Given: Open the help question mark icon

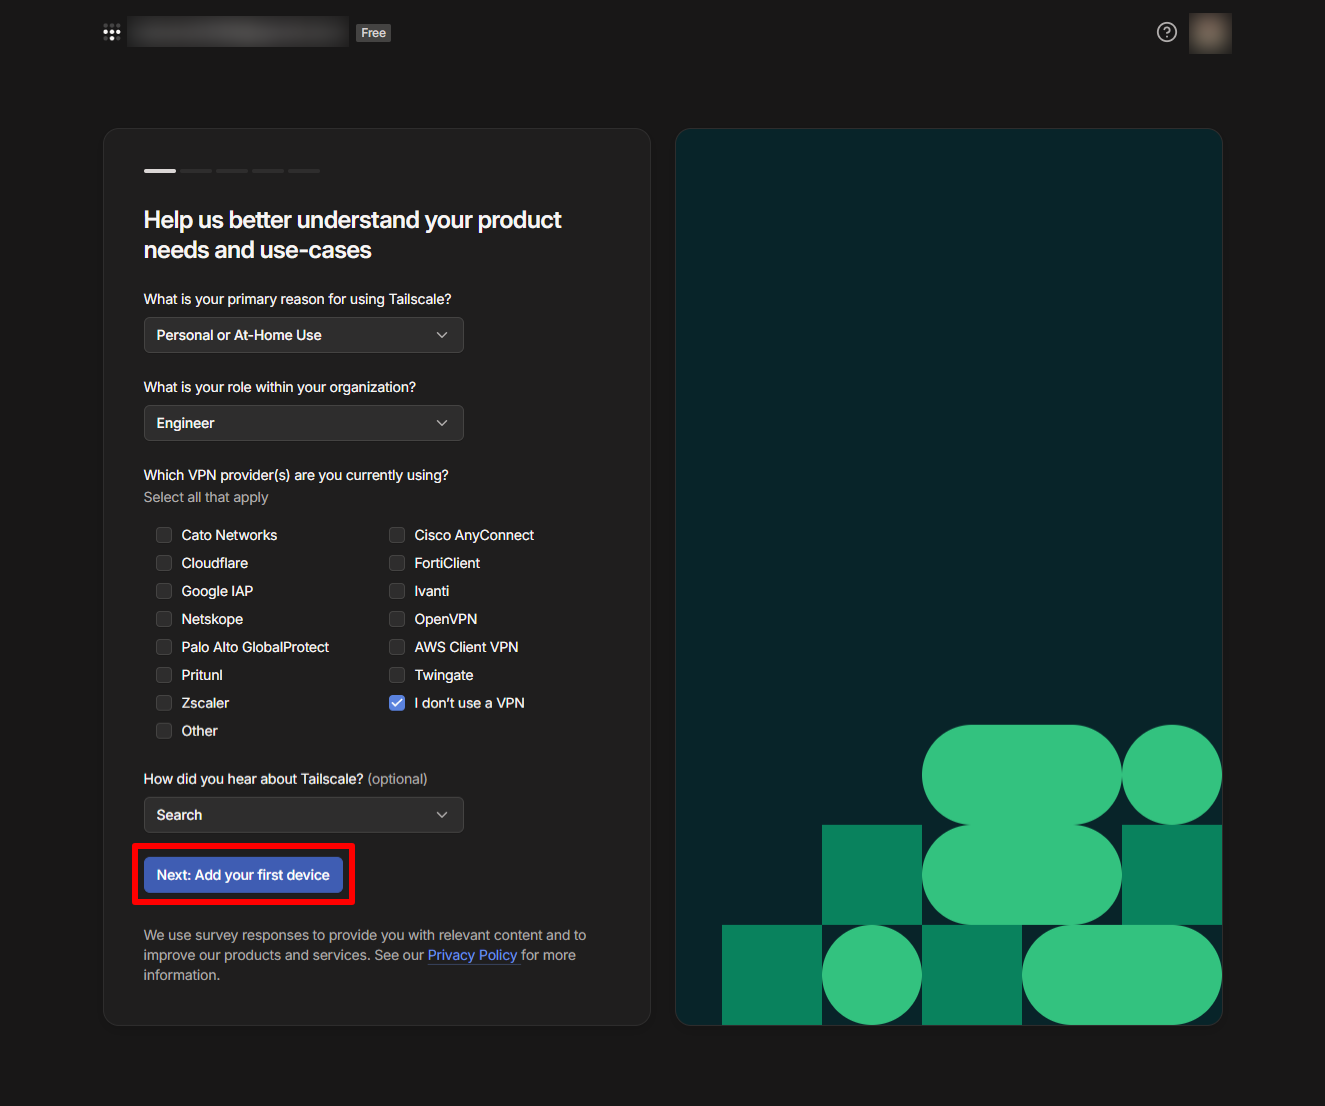Looking at the screenshot, I should [x=1166, y=32].
